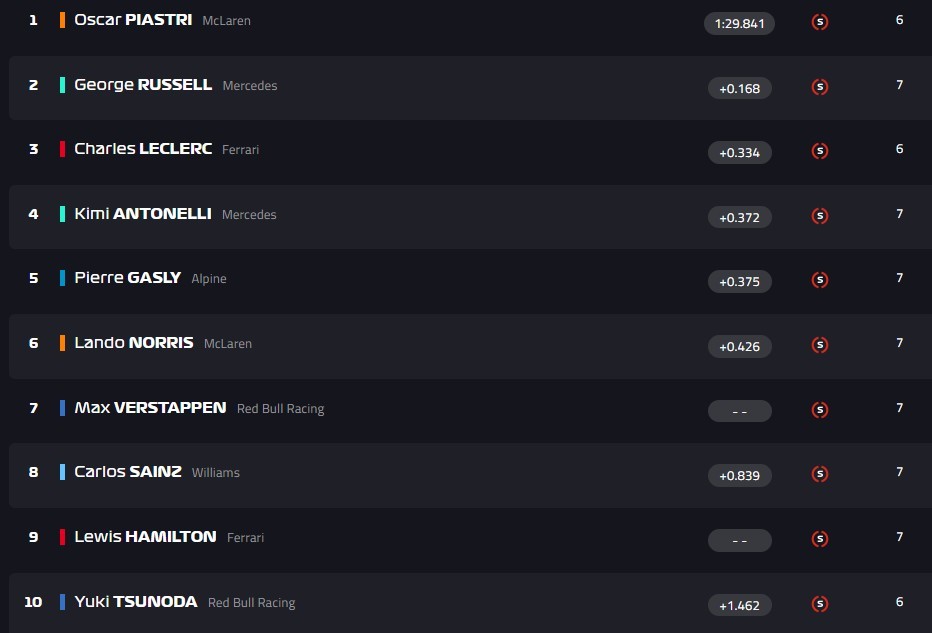Open Max Verstappen's driver entry
Viewport: 932px width, 633px height.
(x=150, y=408)
